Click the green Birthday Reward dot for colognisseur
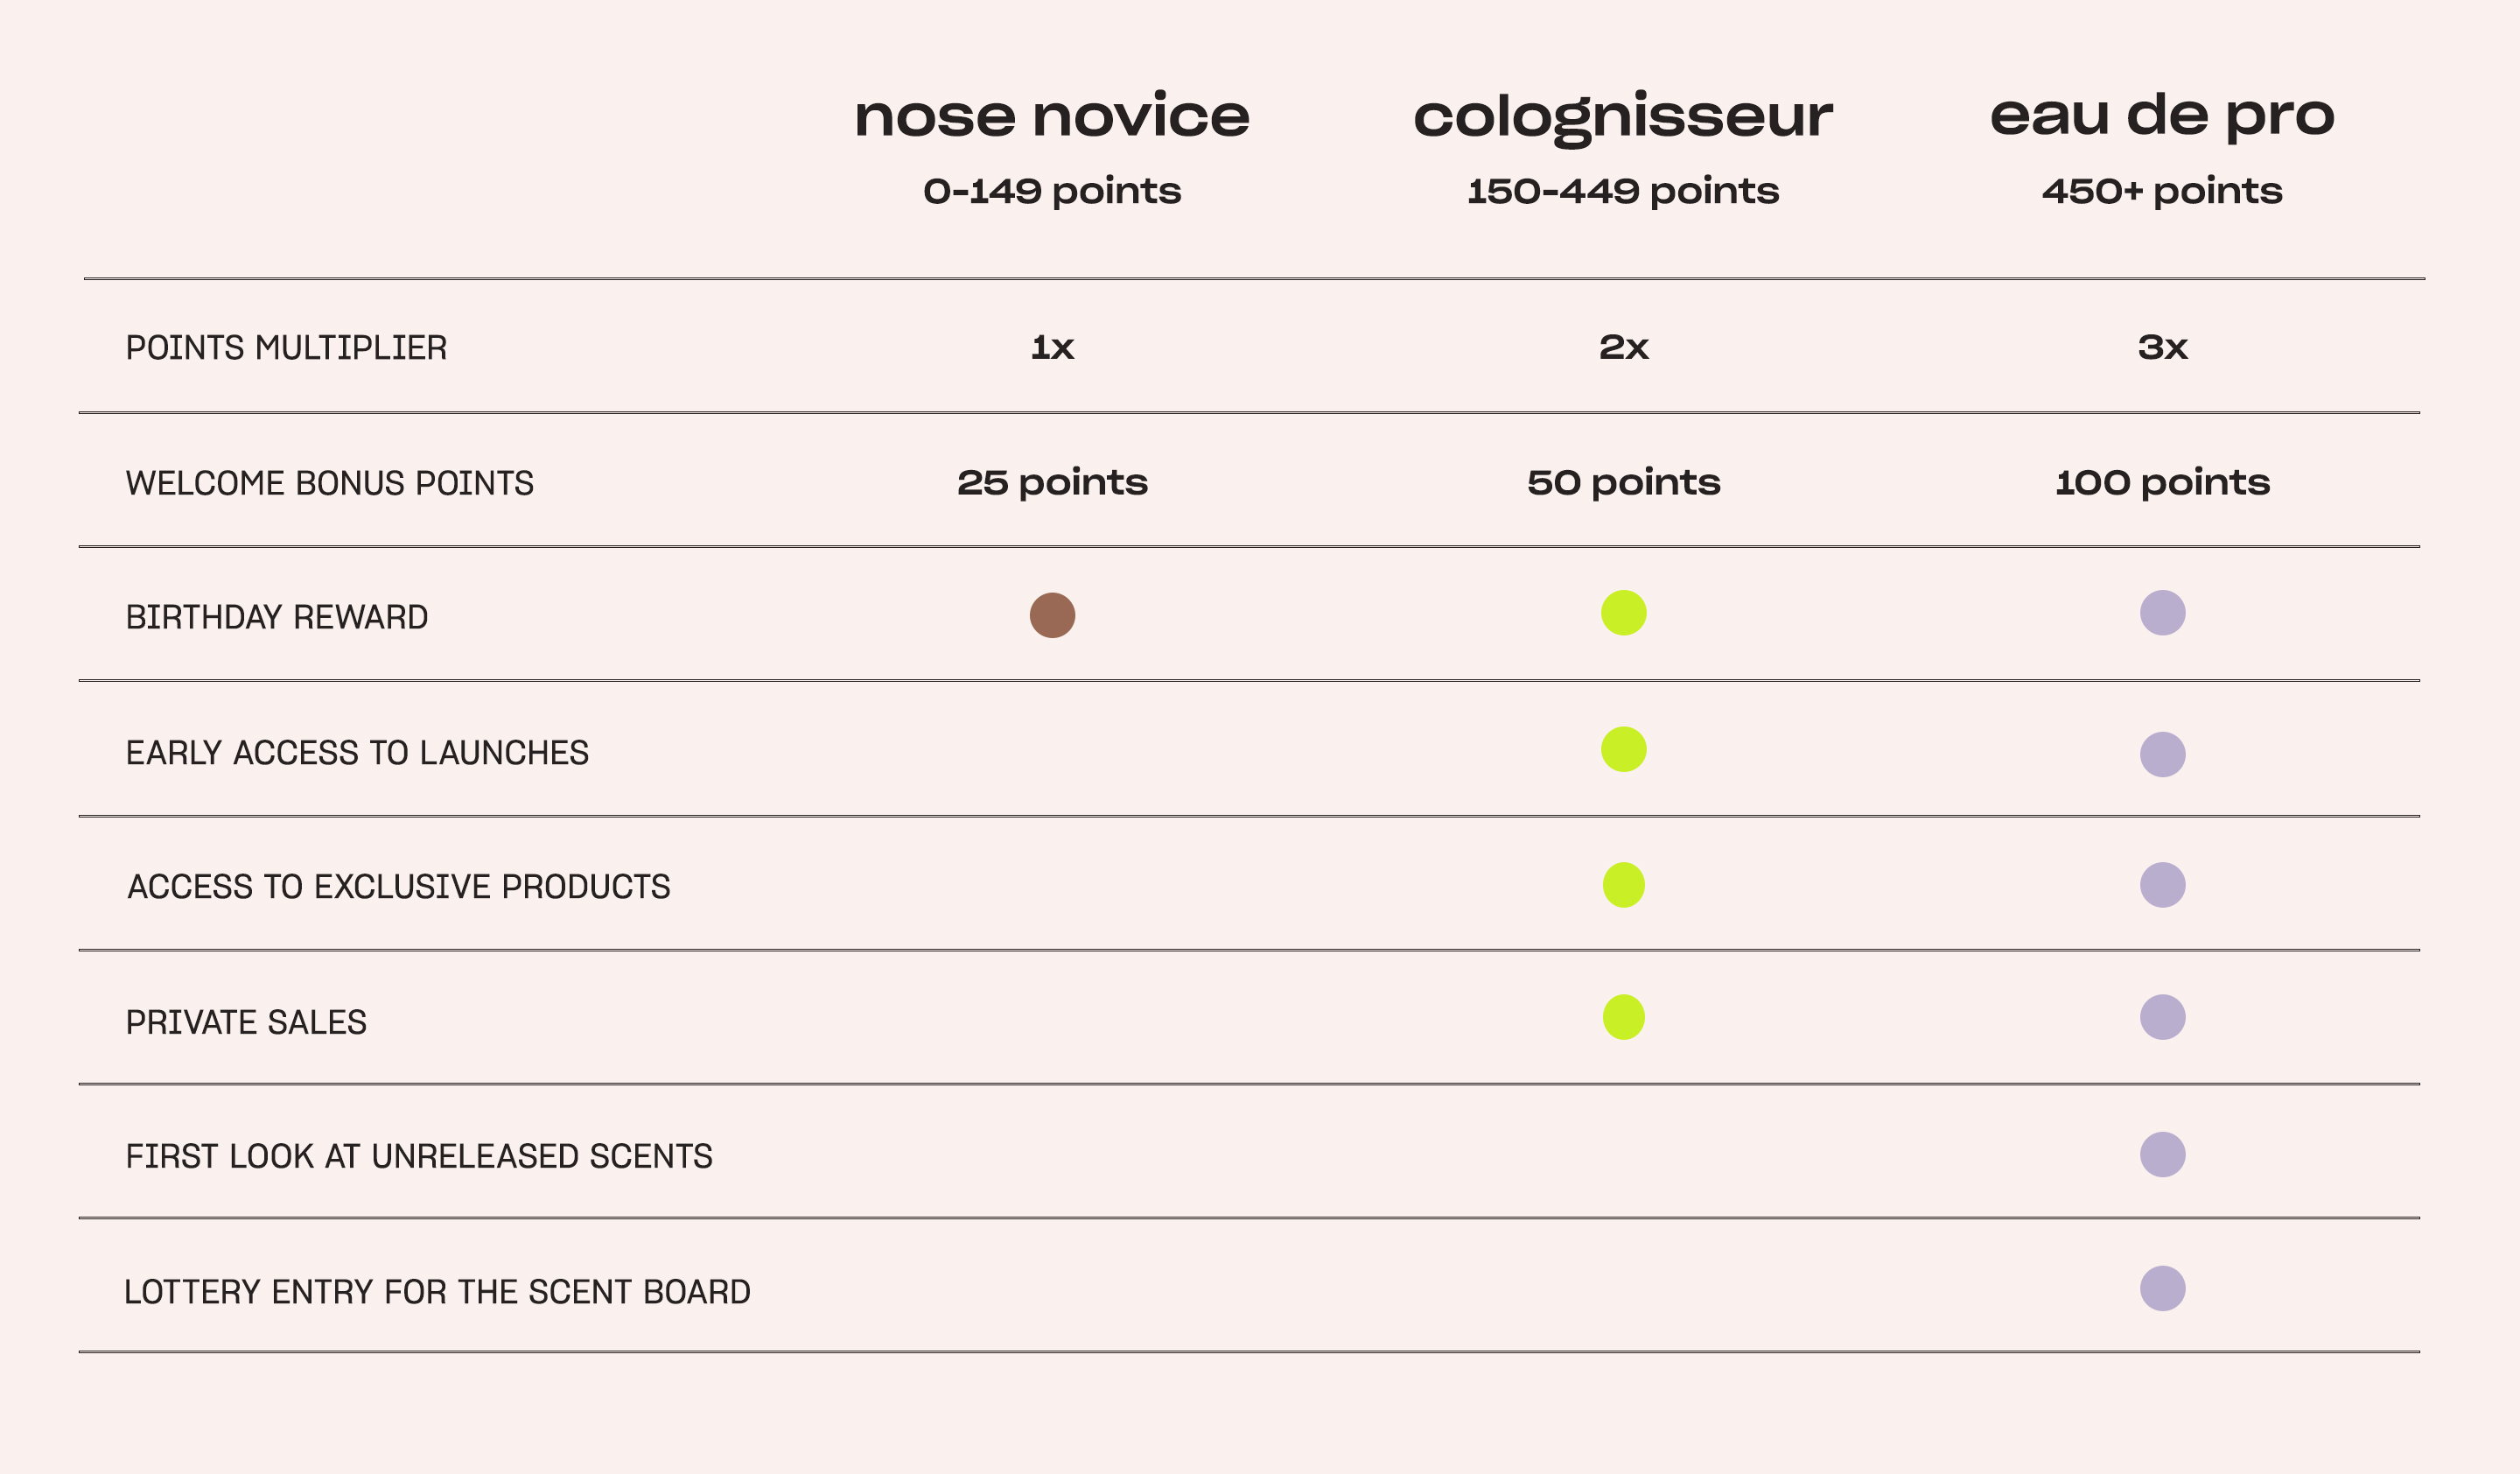 click(x=1623, y=613)
